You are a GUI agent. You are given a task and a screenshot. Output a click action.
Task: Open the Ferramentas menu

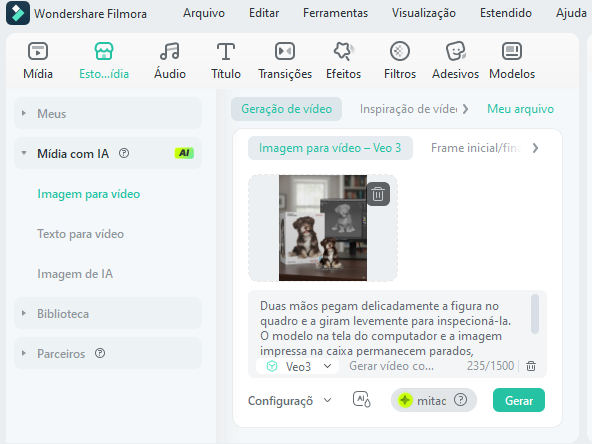point(335,13)
